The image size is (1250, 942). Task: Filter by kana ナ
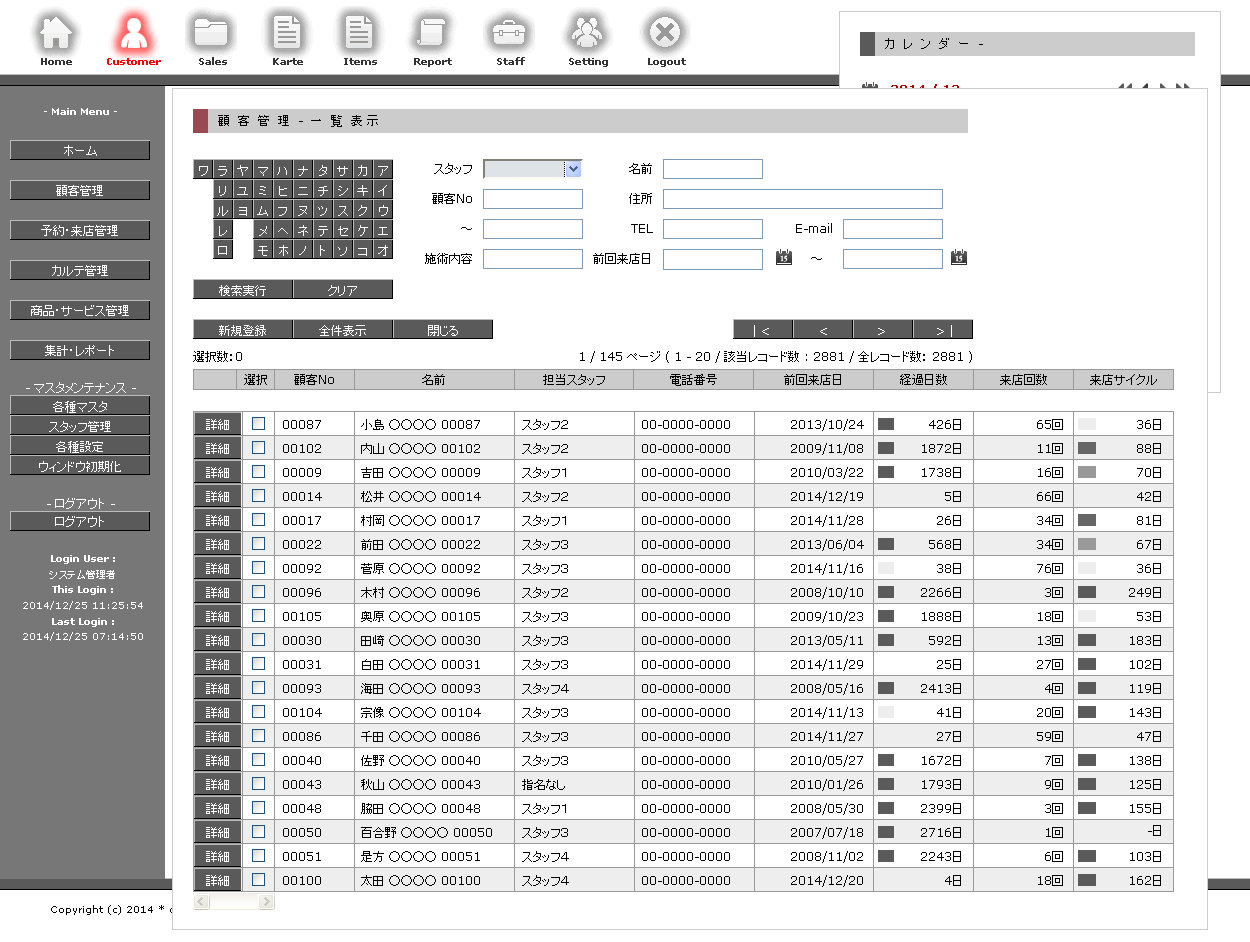coord(303,170)
